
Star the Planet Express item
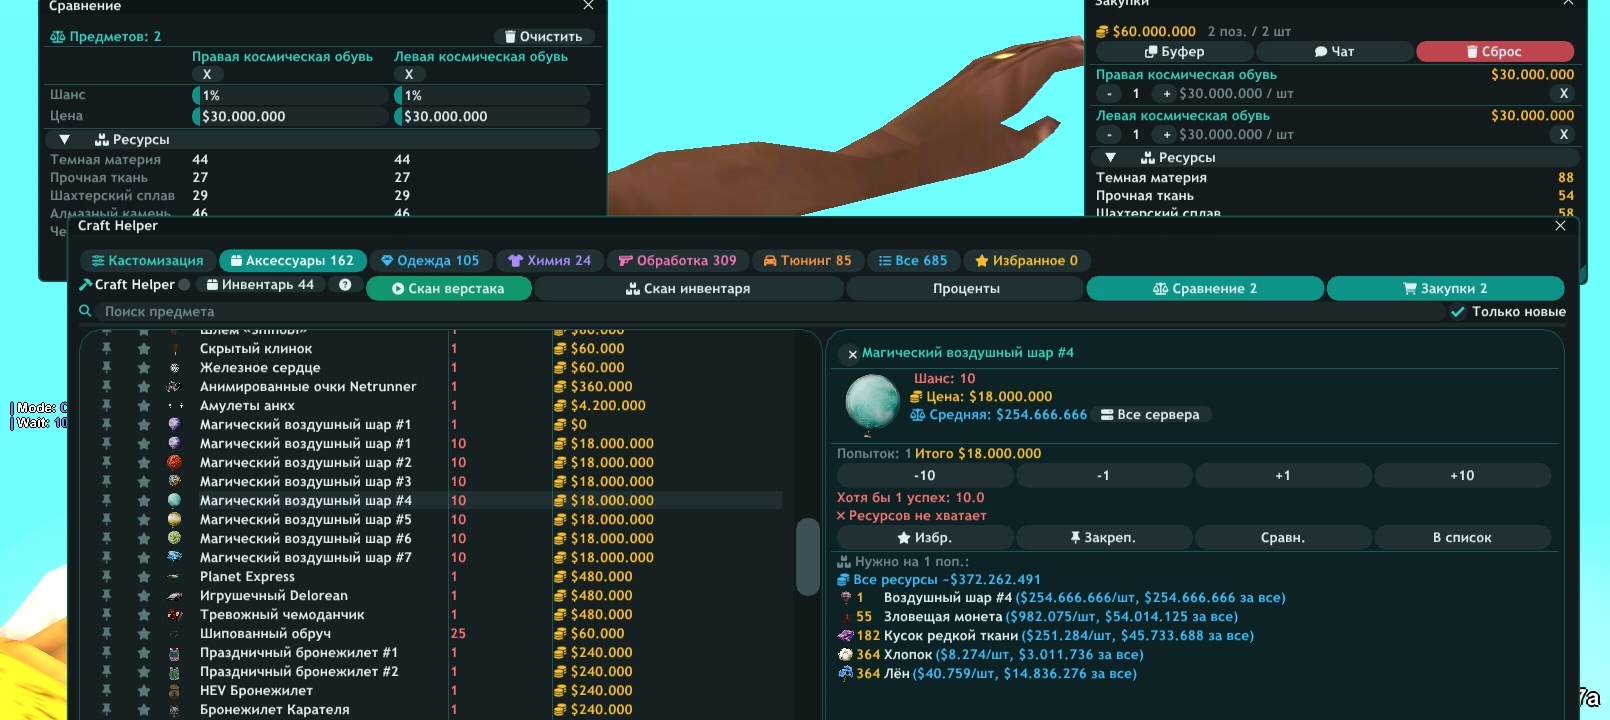point(144,577)
